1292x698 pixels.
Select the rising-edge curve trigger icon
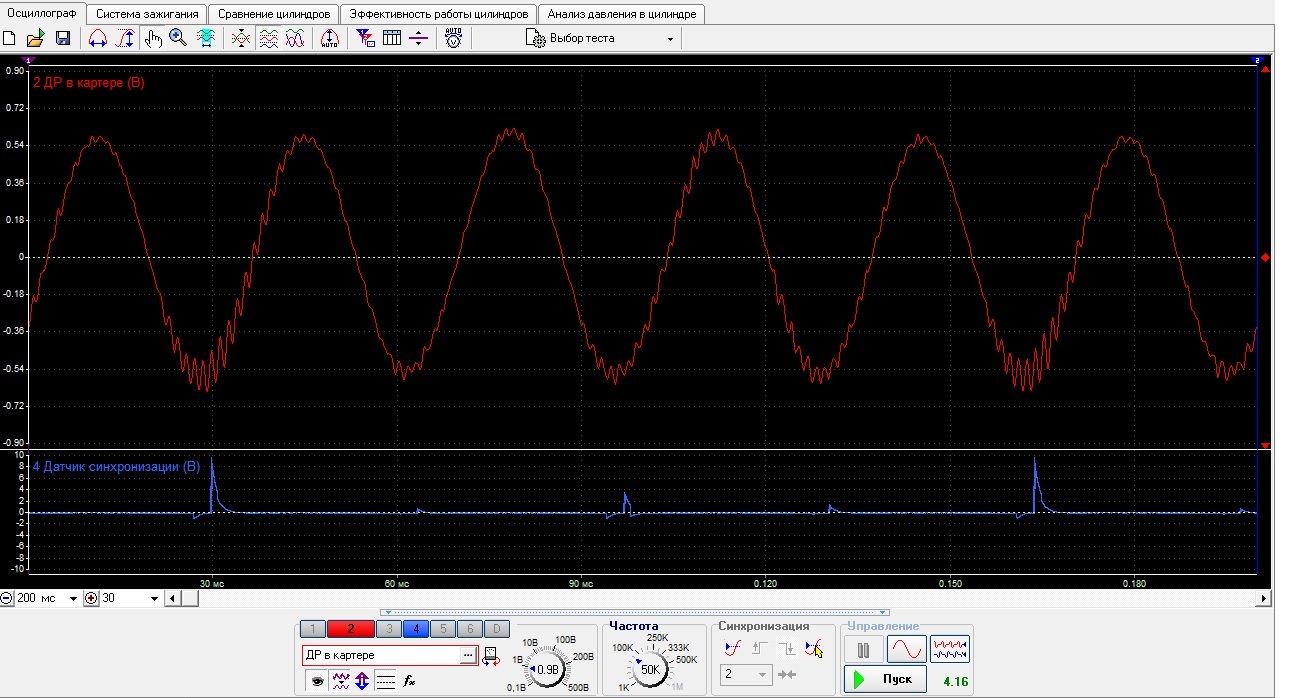pyautogui.click(x=733, y=648)
